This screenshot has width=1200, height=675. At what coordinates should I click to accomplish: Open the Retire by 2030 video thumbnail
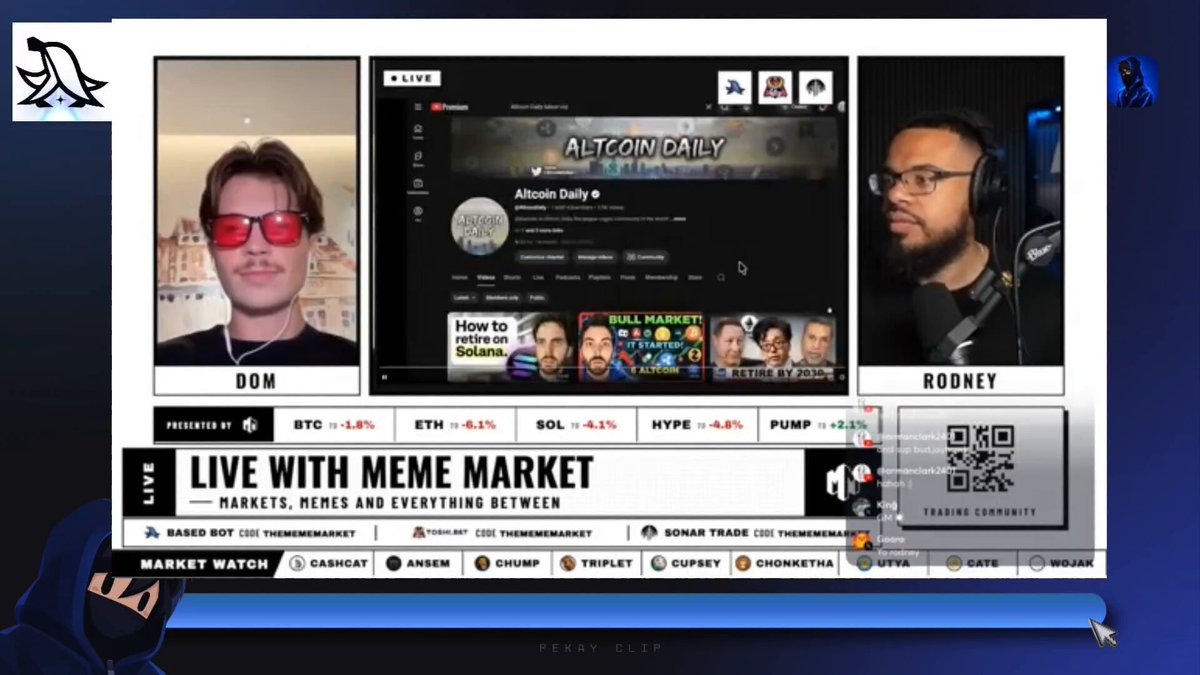[x=772, y=348]
